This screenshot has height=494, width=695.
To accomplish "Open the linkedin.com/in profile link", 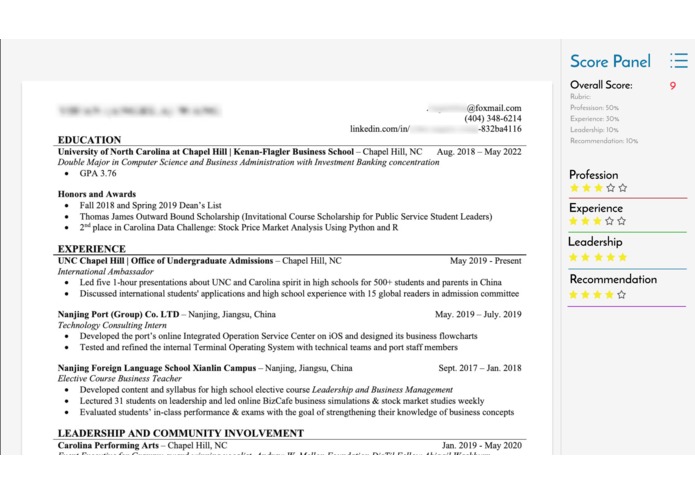I will [436, 129].
